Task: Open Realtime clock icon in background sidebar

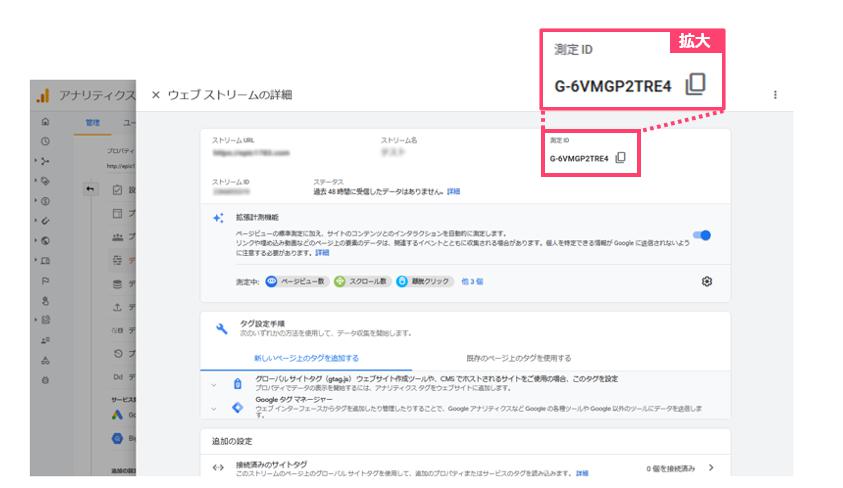Action: pos(45,141)
